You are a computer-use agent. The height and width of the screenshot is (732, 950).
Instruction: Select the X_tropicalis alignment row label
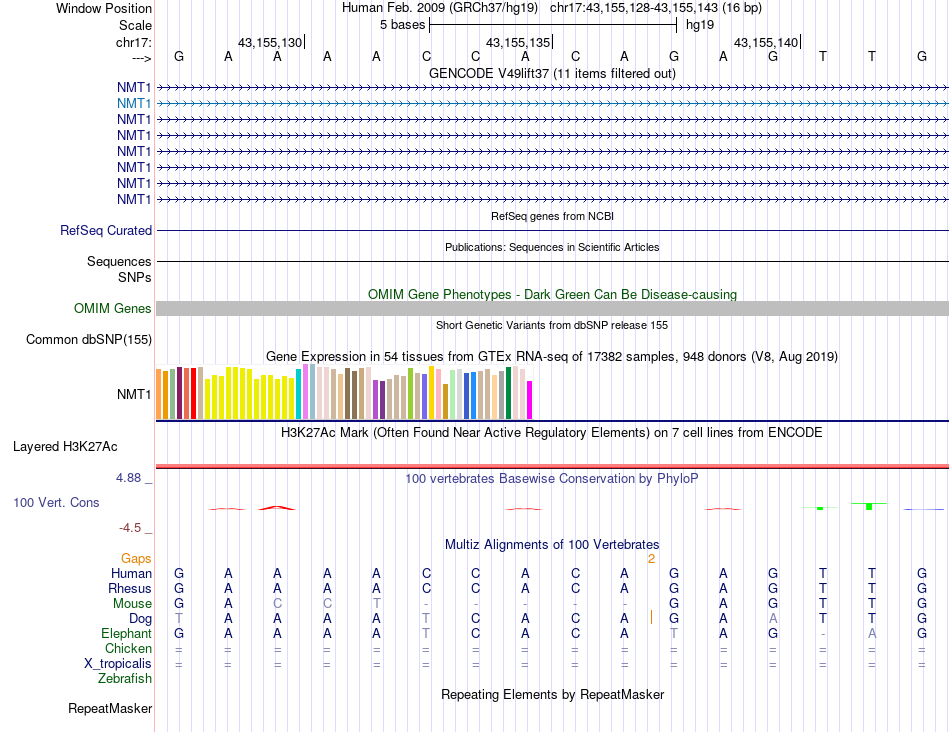pos(118,664)
